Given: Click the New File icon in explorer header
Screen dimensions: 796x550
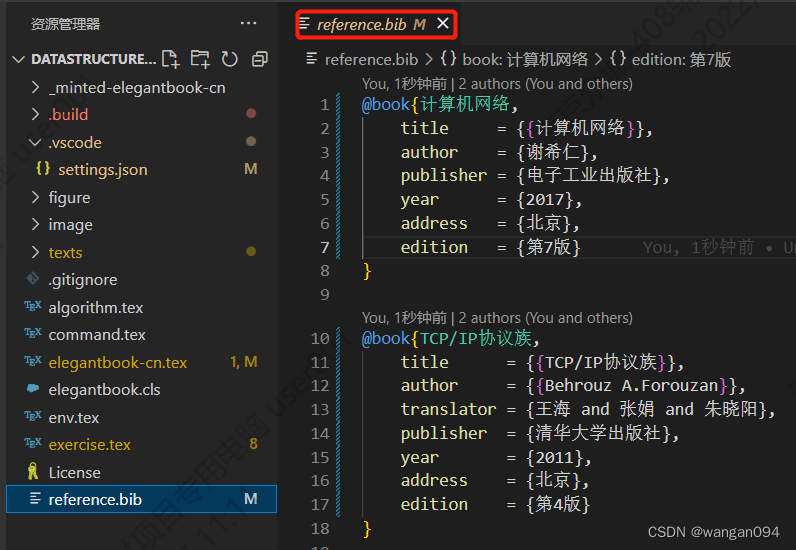Looking at the screenshot, I should tap(171, 59).
